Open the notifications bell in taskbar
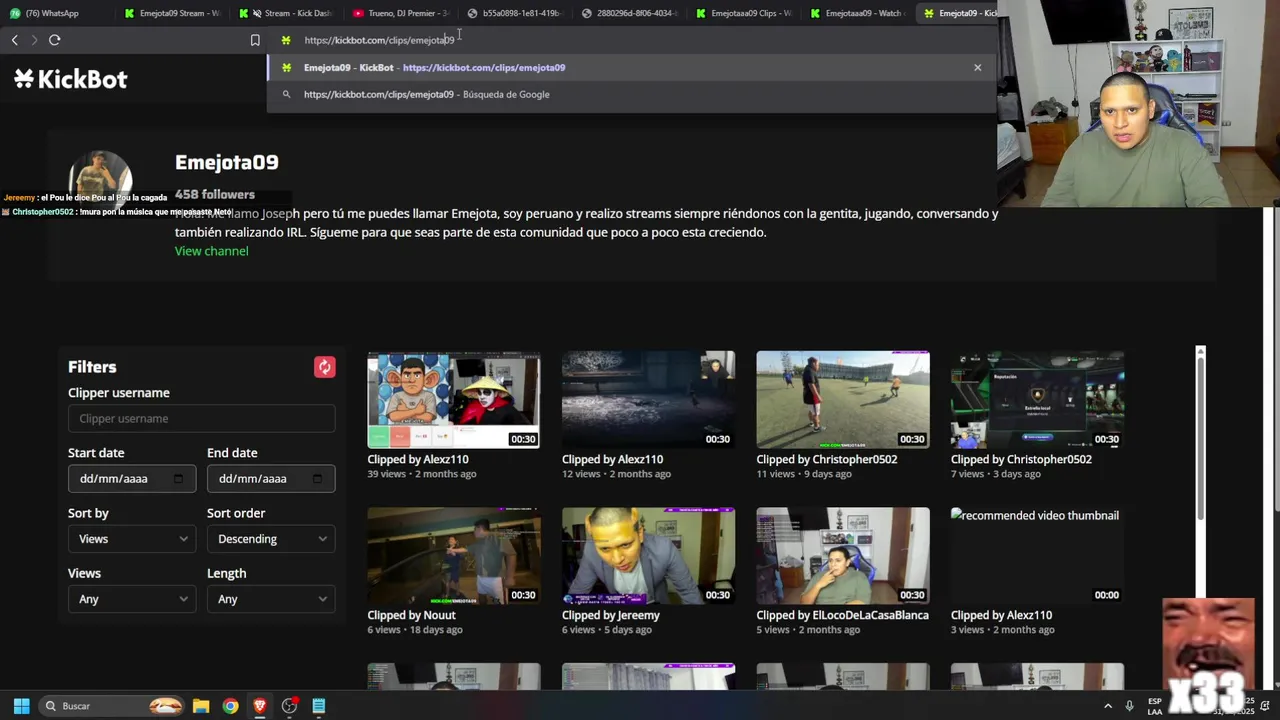Image resolution: width=1280 pixels, height=720 pixels. coord(1265,706)
